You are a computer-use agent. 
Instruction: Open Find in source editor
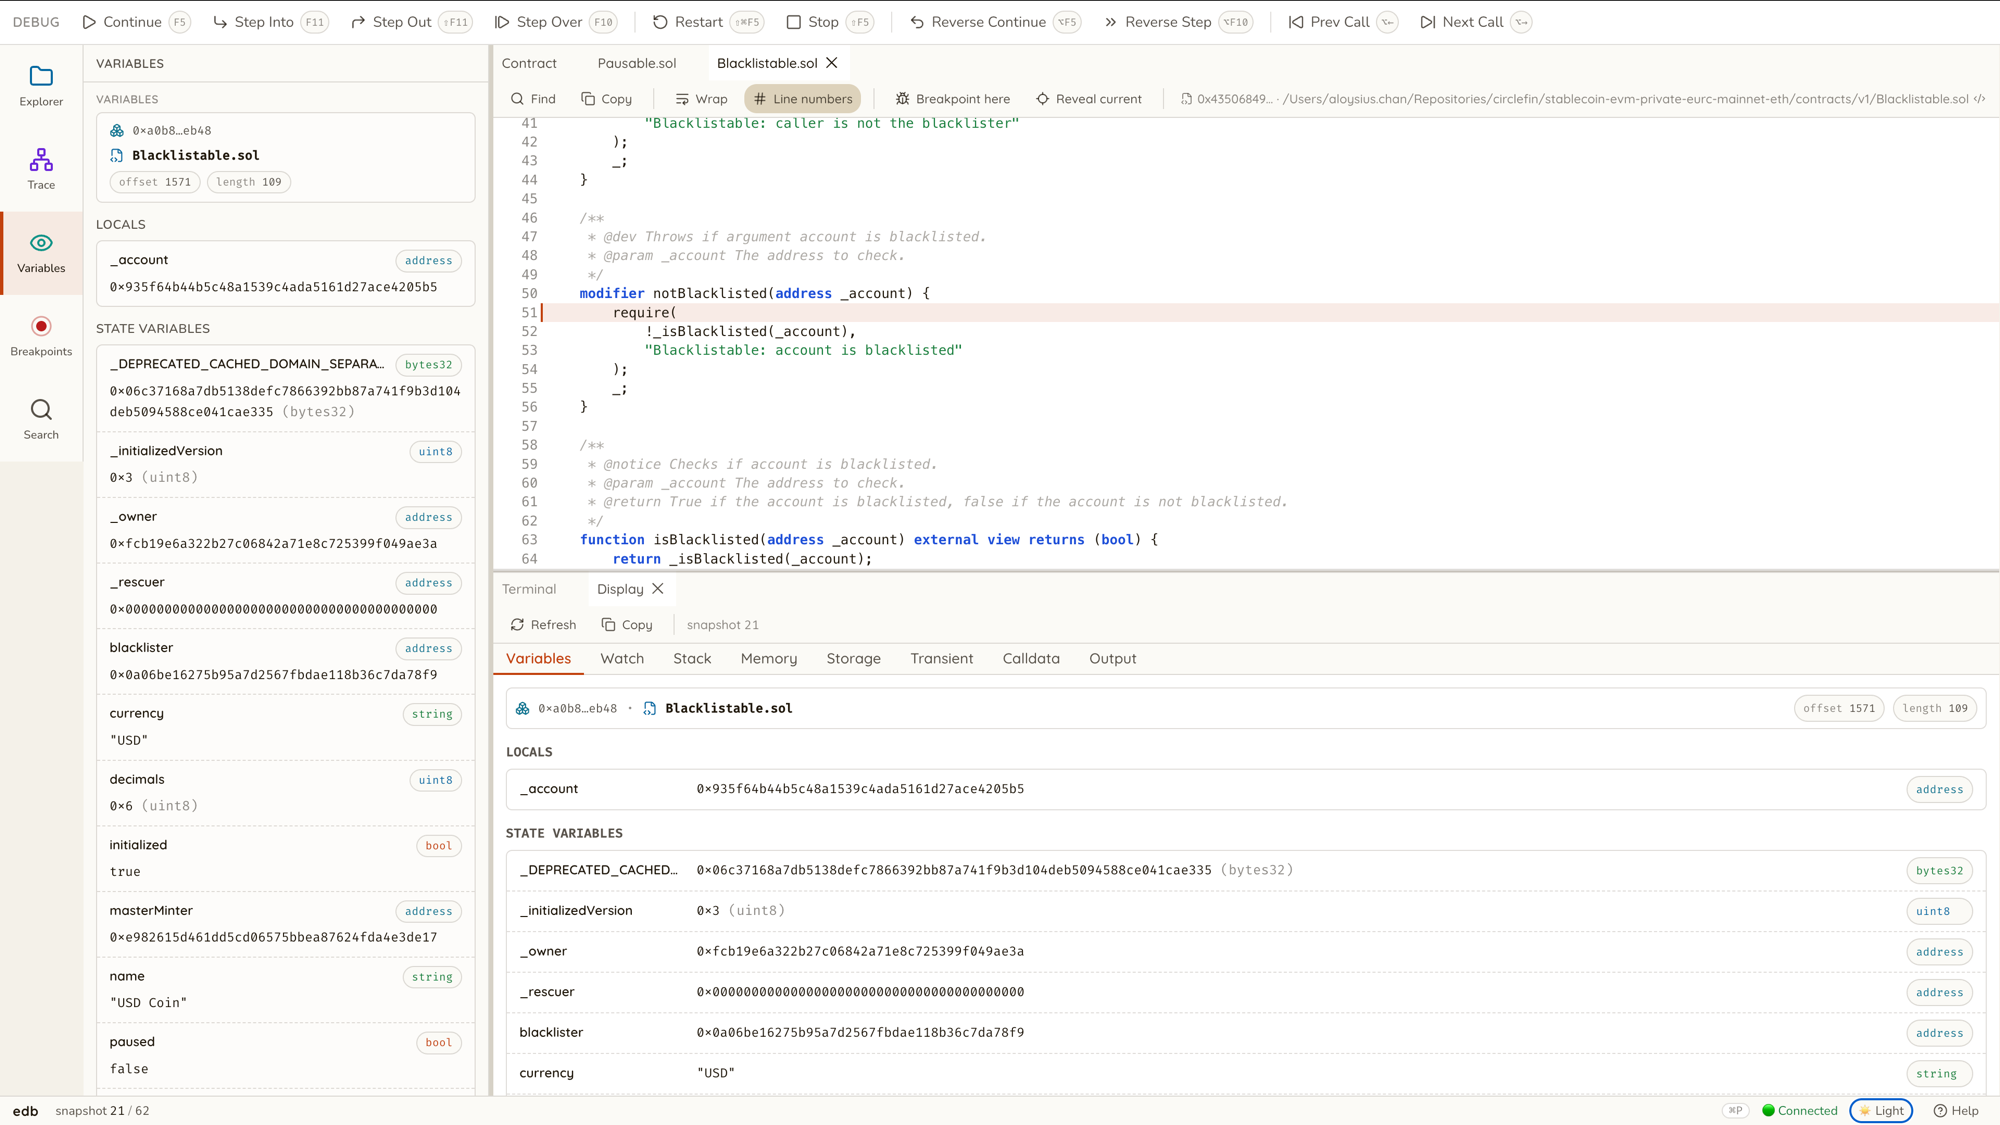point(533,99)
